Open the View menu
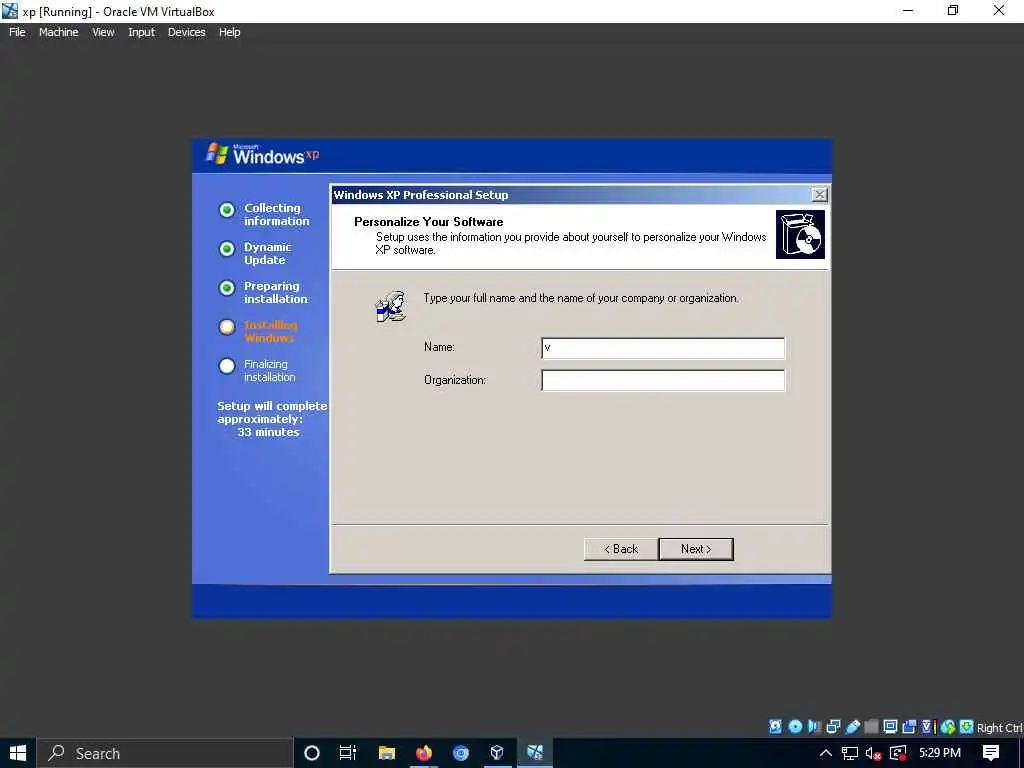 [x=103, y=32]
